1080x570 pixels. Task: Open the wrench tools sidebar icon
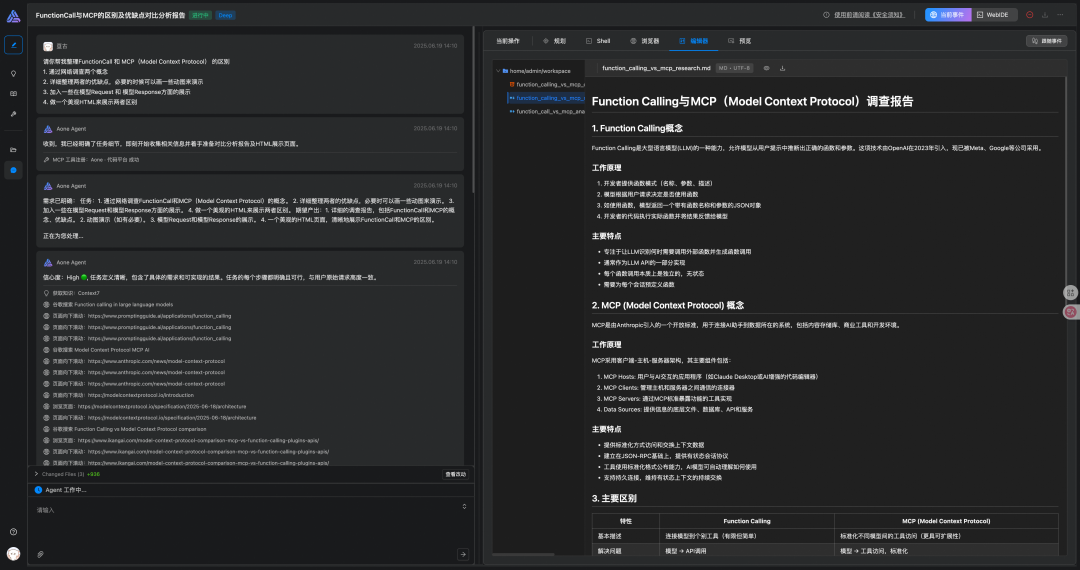(13, 114)
